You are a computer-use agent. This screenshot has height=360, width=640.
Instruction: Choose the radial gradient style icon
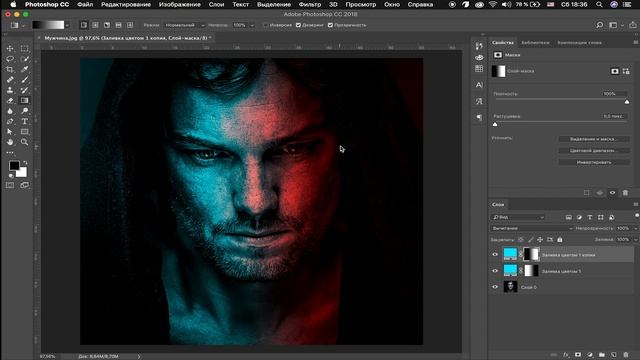click(x=95, y=25)
